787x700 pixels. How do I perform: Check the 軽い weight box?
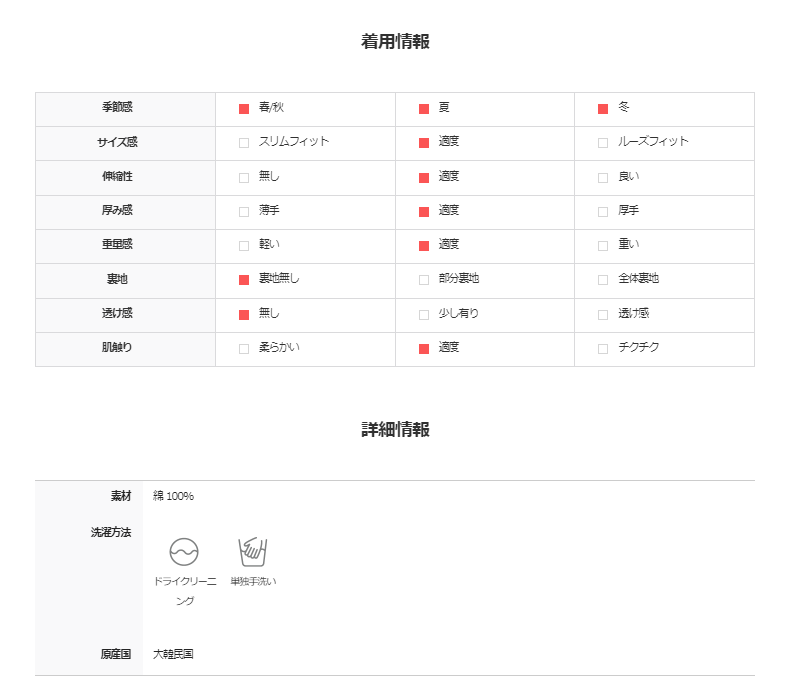pyautogui.click(x=244, y=246)
